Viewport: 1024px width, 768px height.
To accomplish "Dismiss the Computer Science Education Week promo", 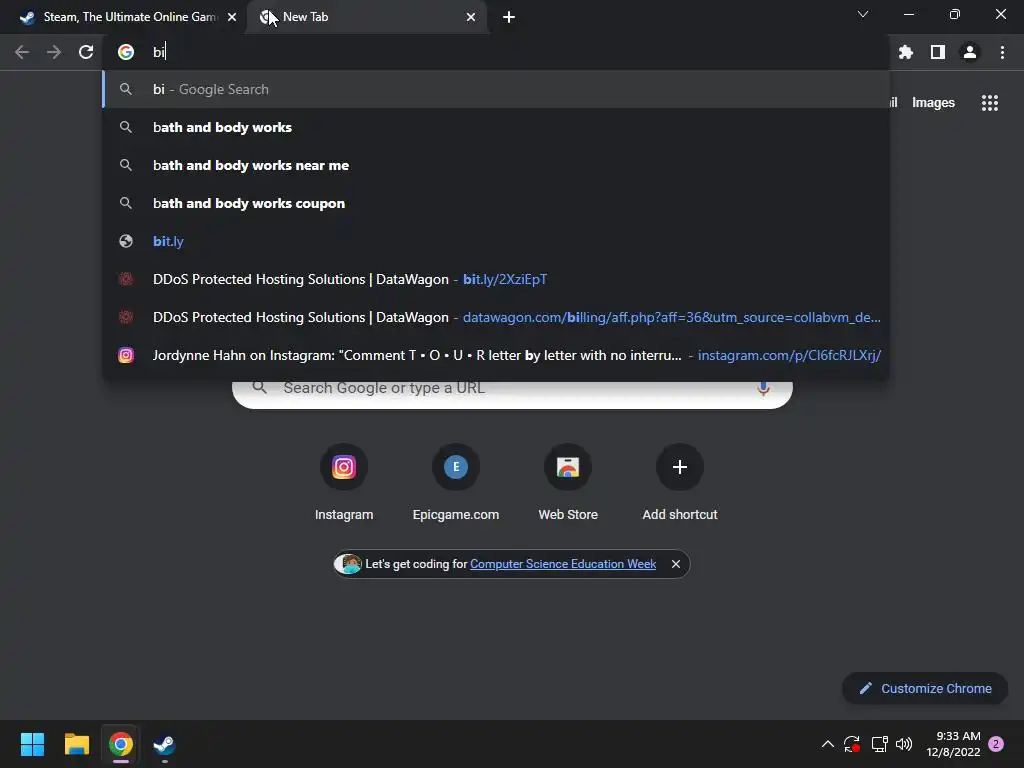I will 676,564.
